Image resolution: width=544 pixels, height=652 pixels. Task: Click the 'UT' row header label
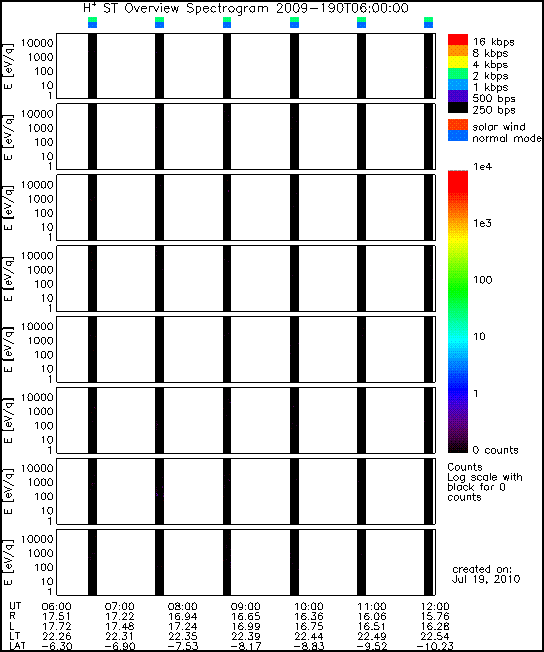click(15, 606)
